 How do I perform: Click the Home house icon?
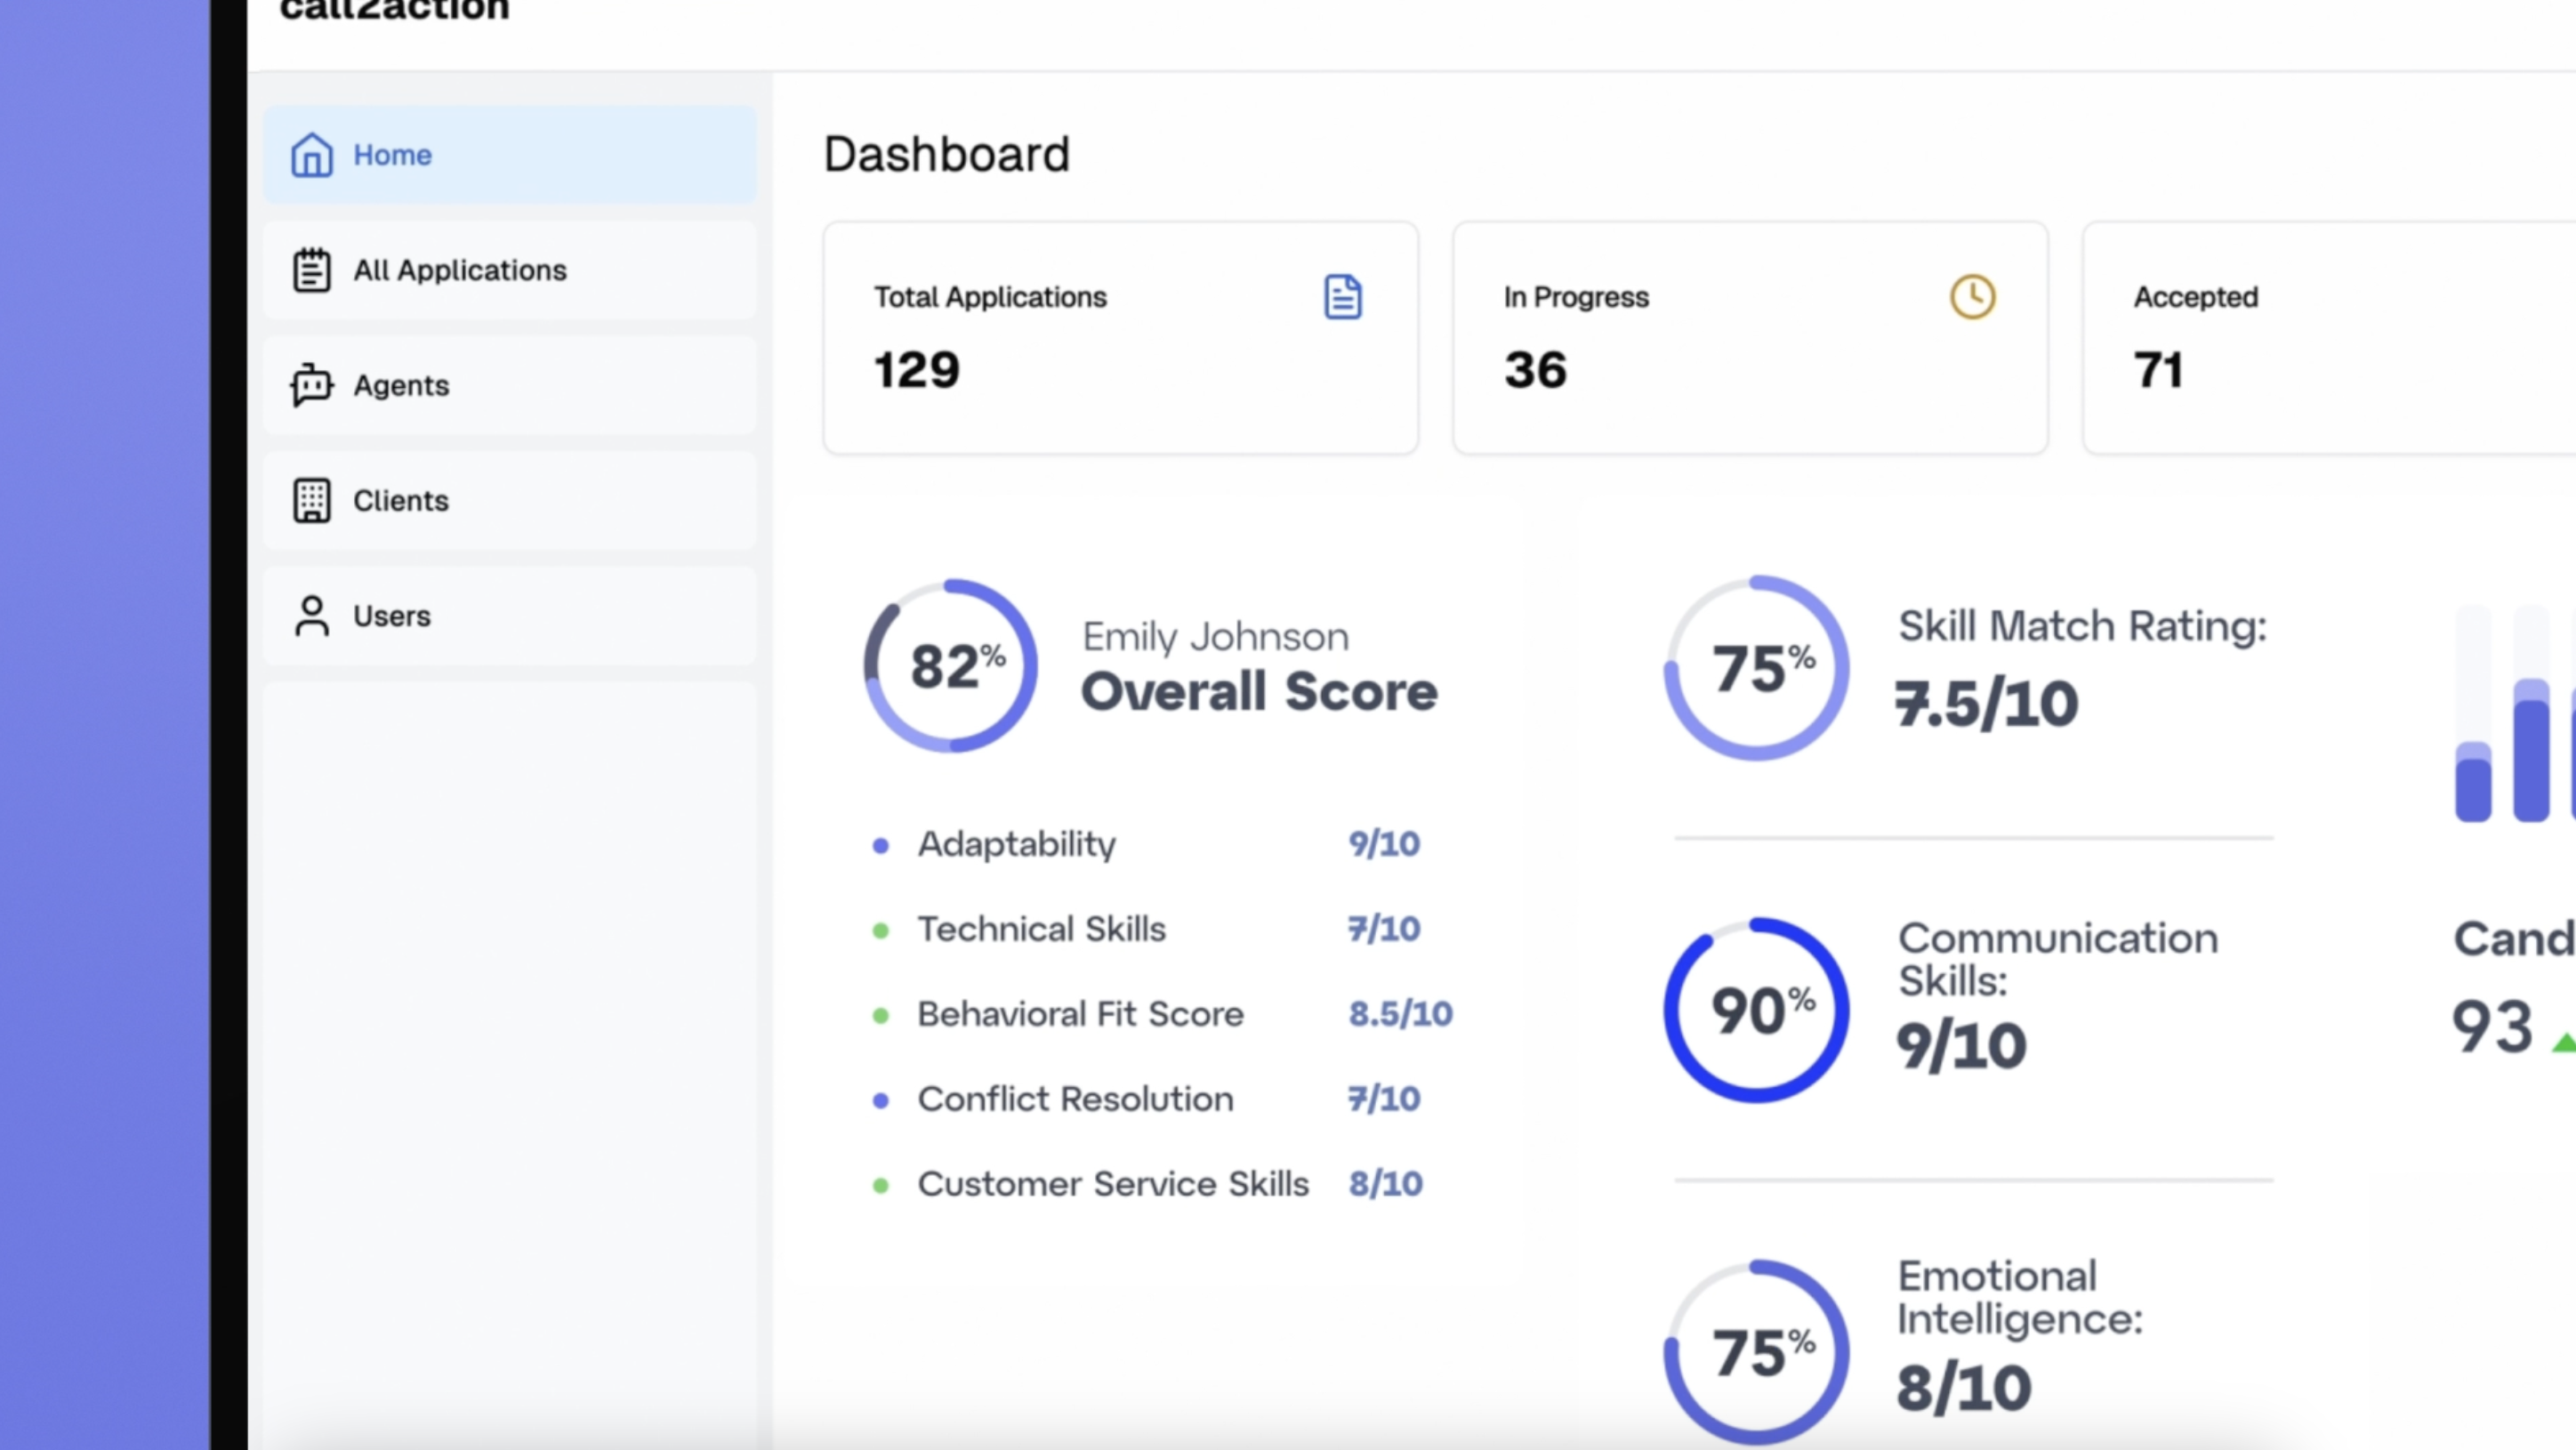pyautogui.click(x=311, y=155)
